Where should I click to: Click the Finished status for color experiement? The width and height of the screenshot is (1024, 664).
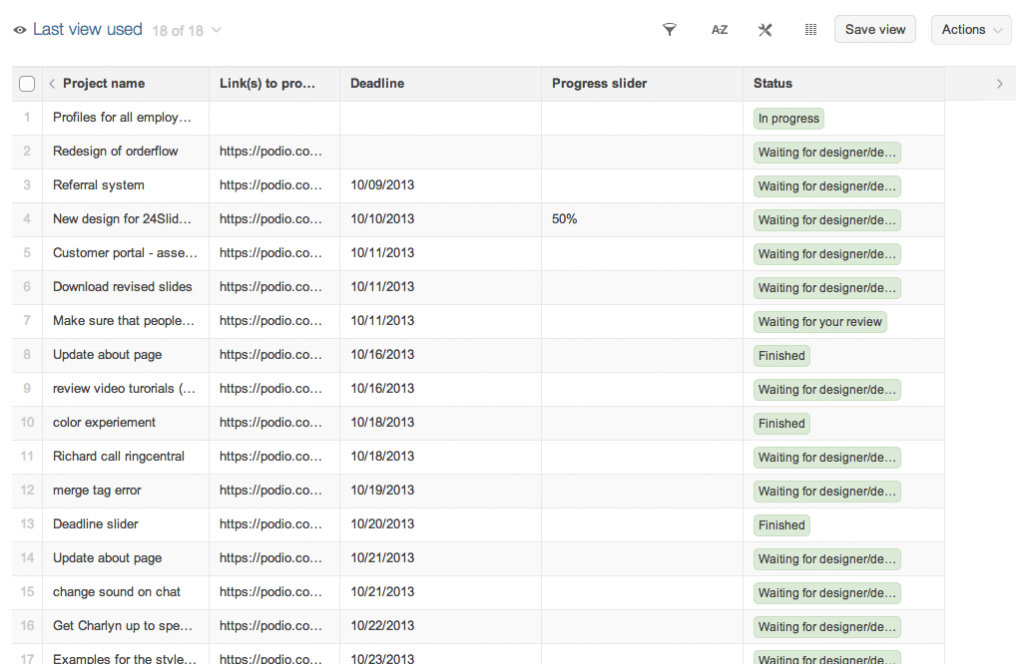782,424
